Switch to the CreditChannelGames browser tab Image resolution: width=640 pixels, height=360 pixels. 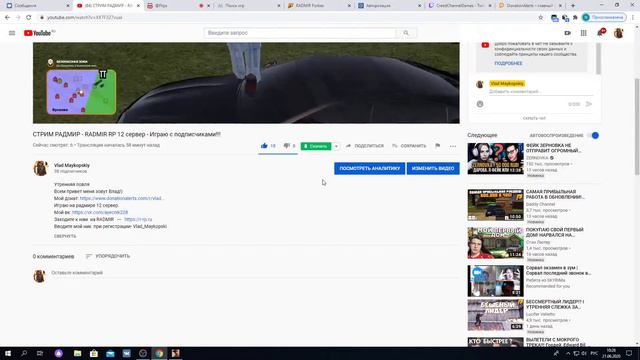[x=459, y=6]
